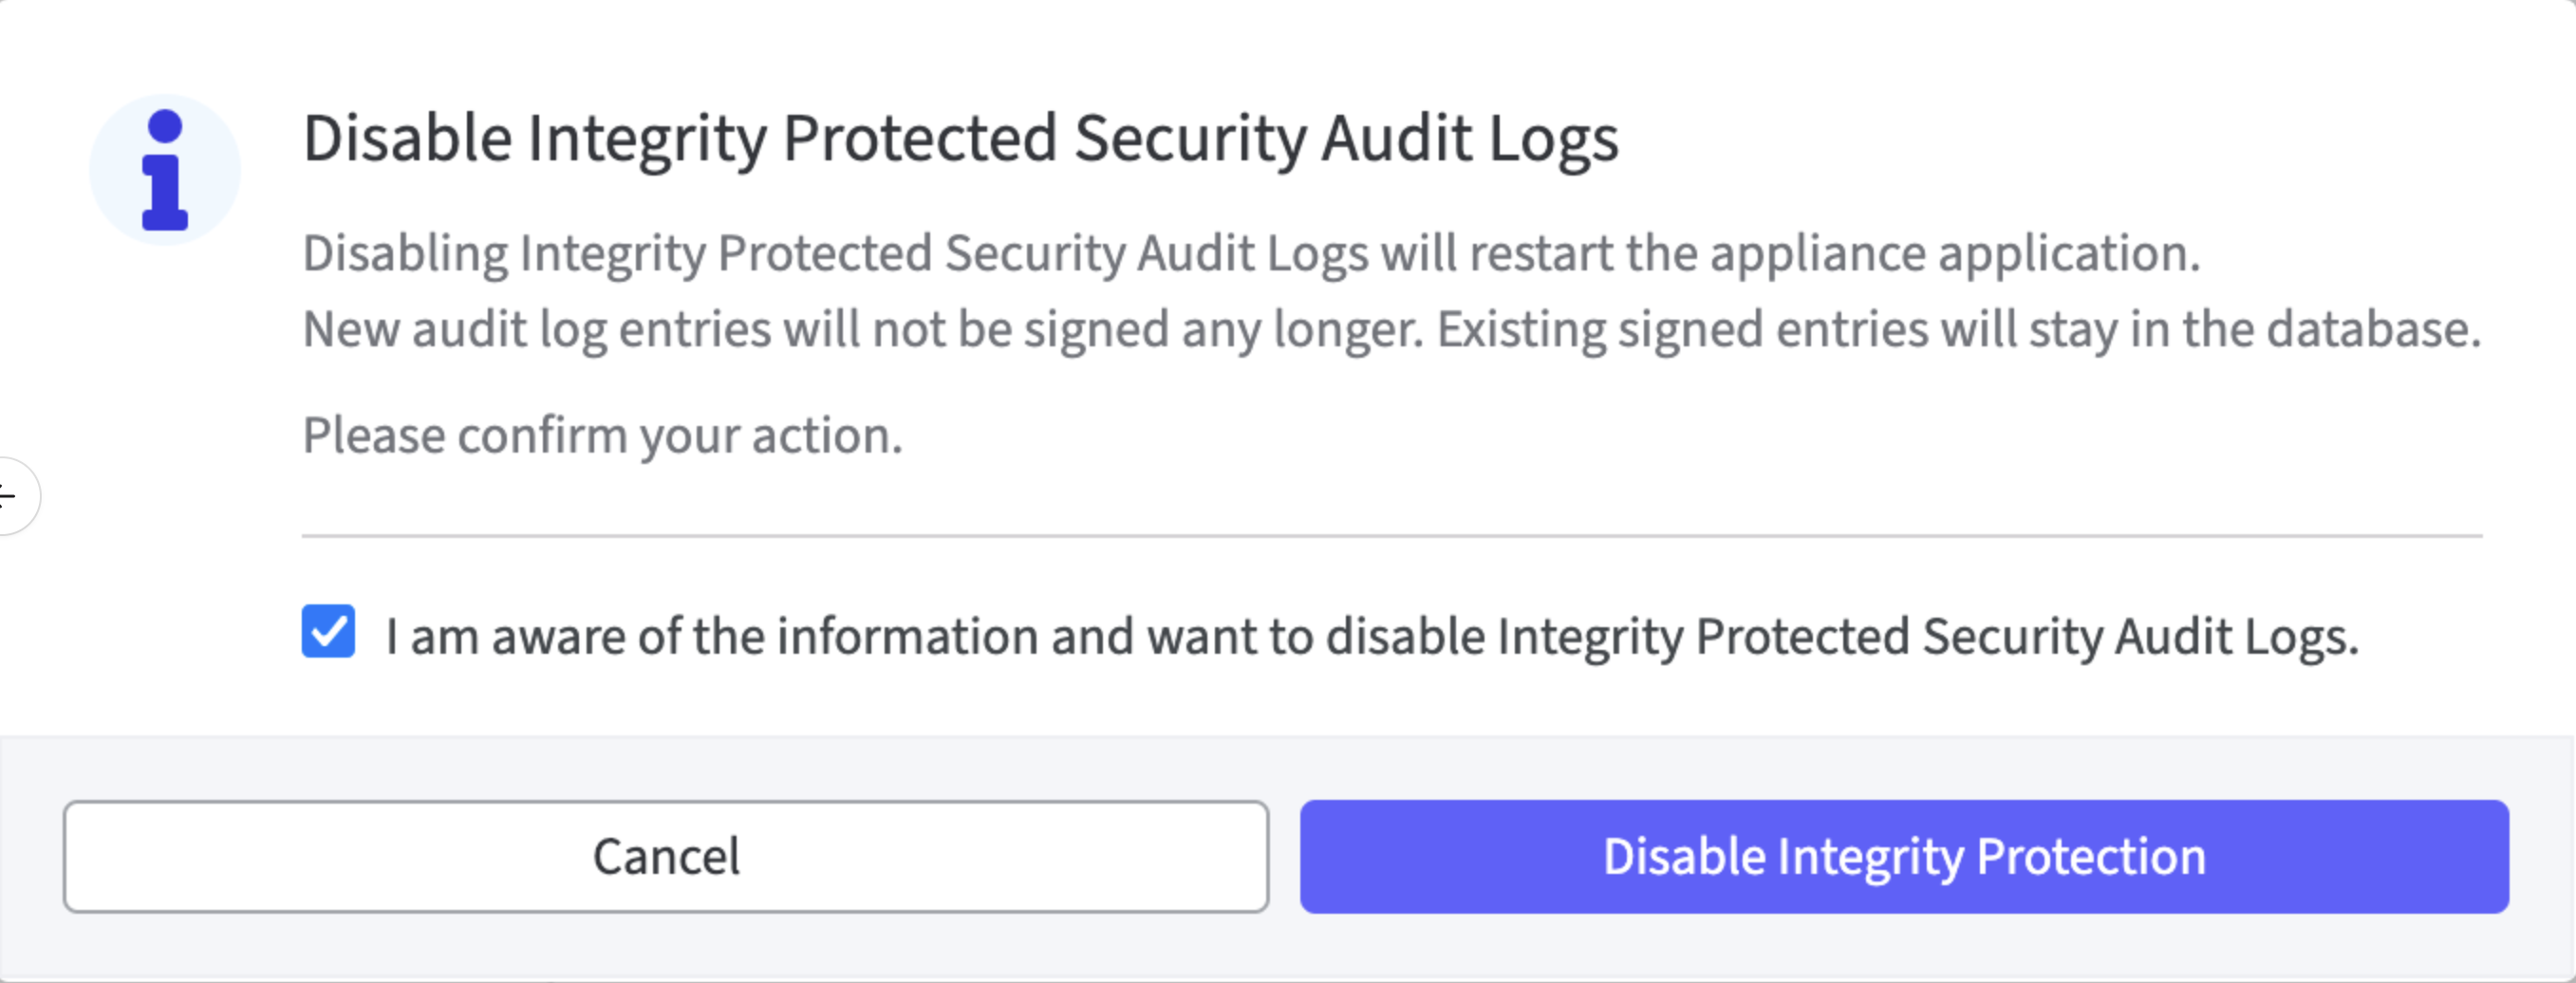Click the word 'Cancel' inside the white button
This screenshot has width=2576, height=983.
click(x=666, y=857)
